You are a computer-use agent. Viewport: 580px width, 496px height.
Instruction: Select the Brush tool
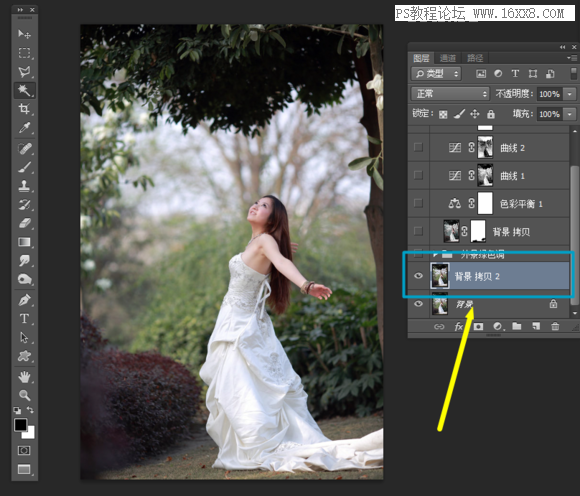(x=24, y=167)
